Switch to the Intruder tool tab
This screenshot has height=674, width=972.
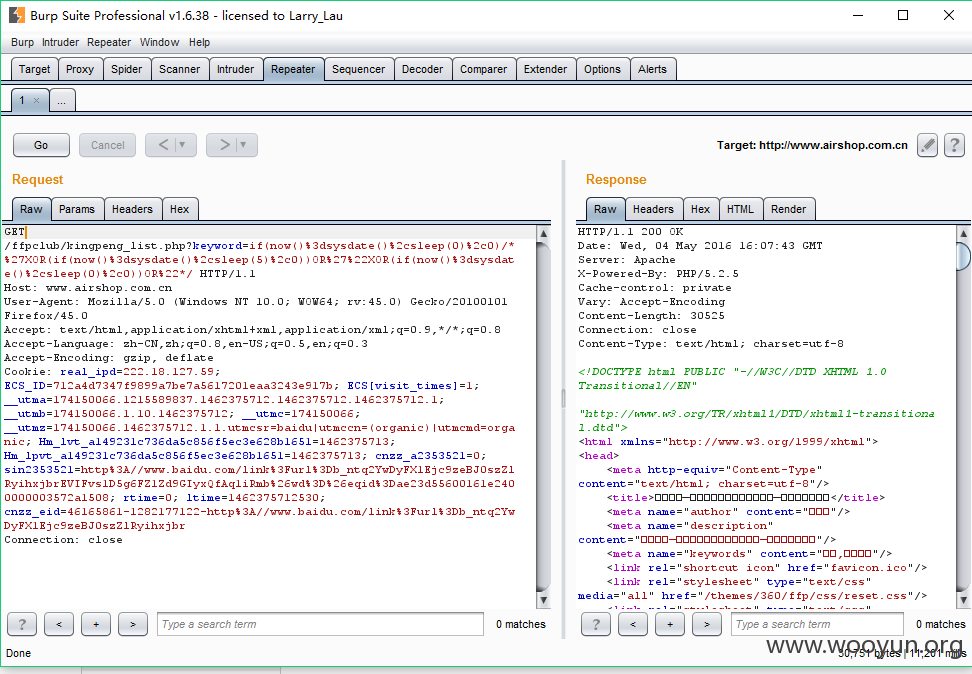(235, 69)
